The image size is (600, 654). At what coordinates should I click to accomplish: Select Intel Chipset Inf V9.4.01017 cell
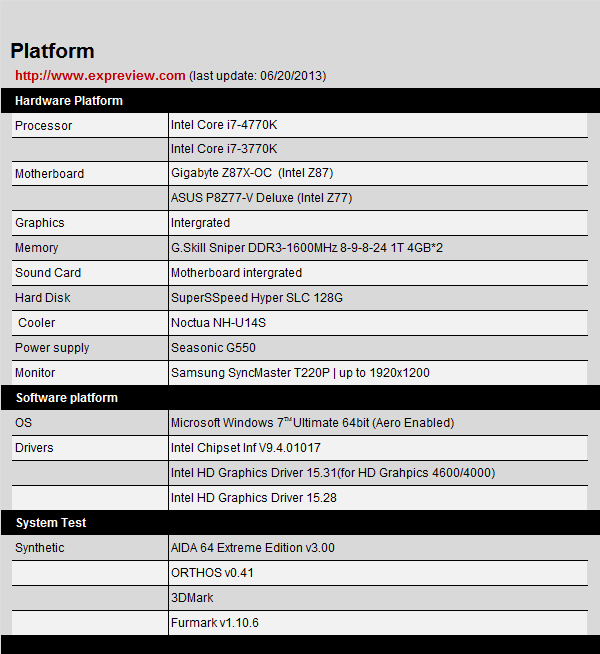[x=378, y=448]
